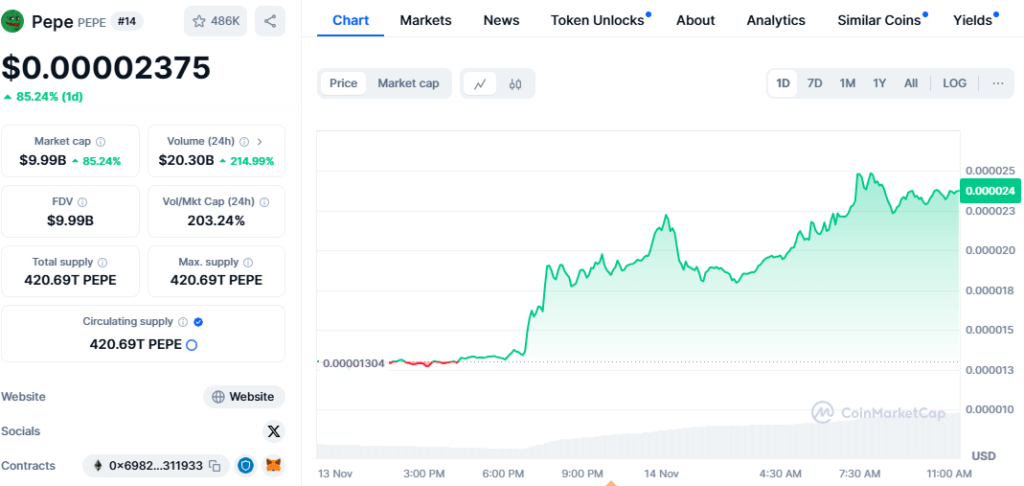Open the X social profile icon
The image size is (1024, 486).
pos(274,431)
